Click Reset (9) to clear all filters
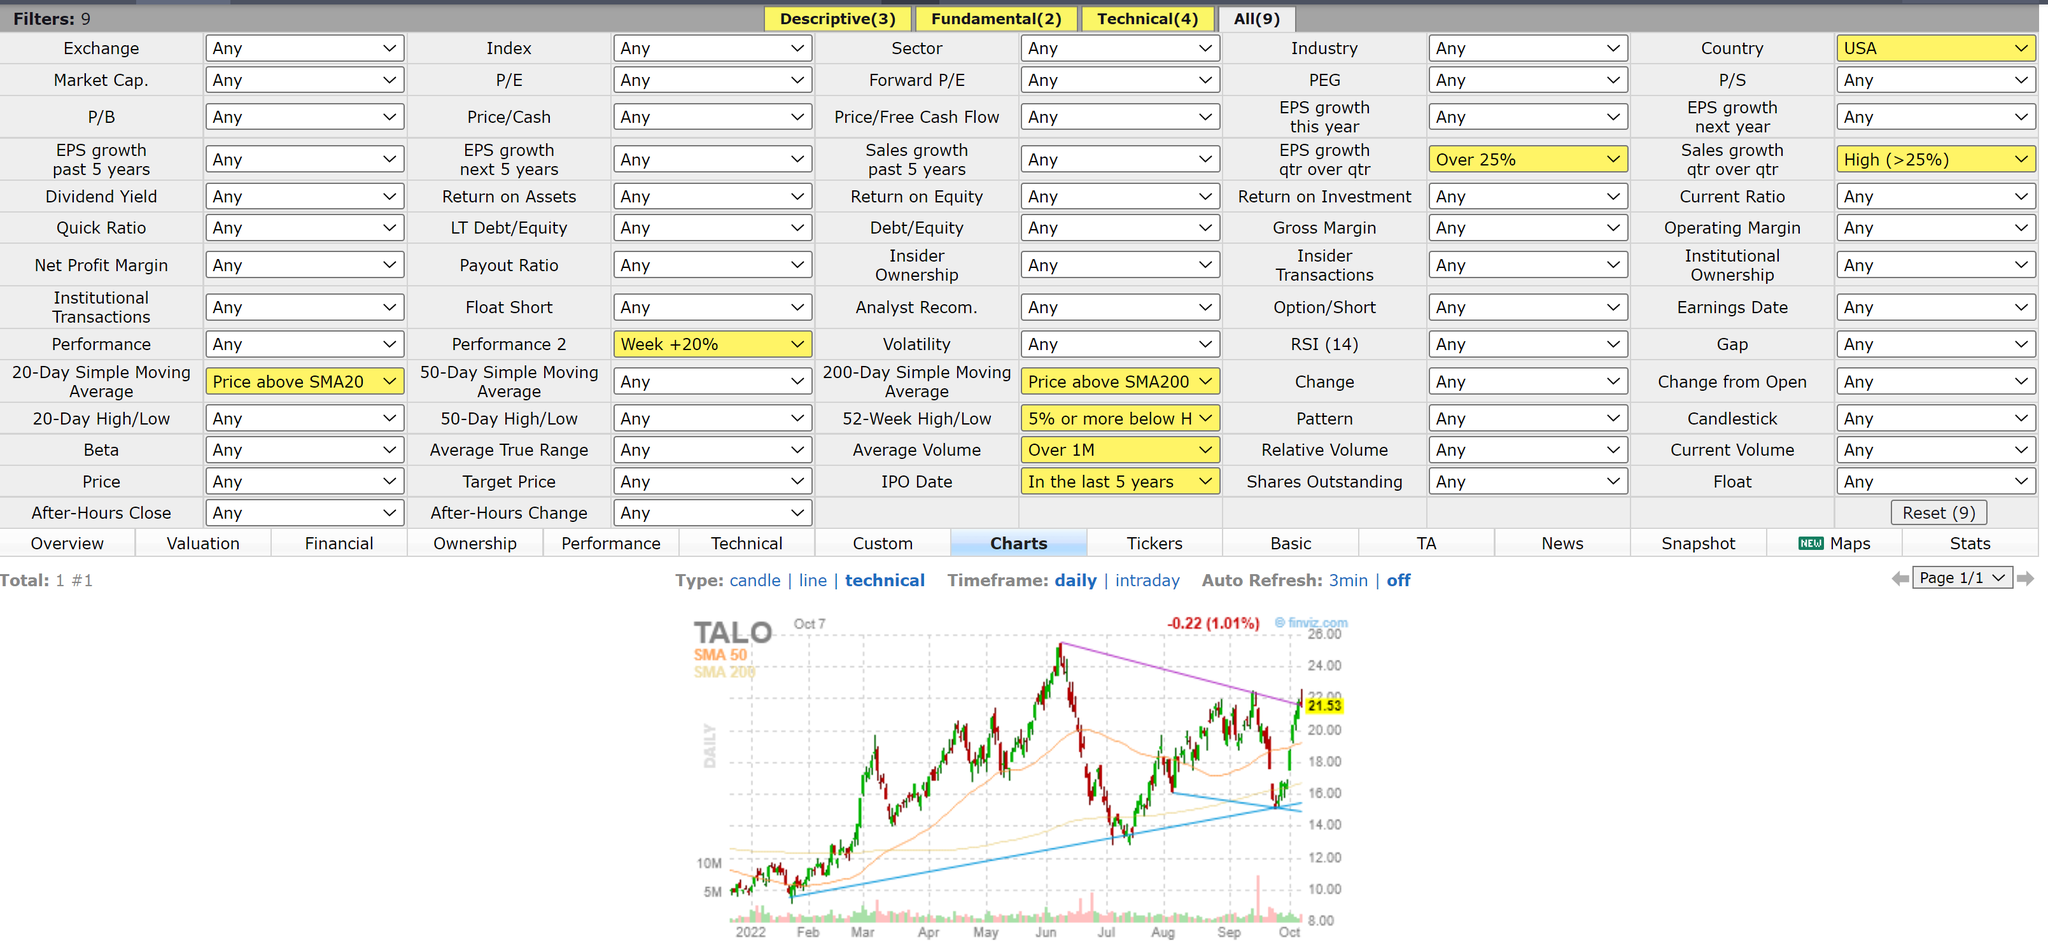 tap(1937, 512)
